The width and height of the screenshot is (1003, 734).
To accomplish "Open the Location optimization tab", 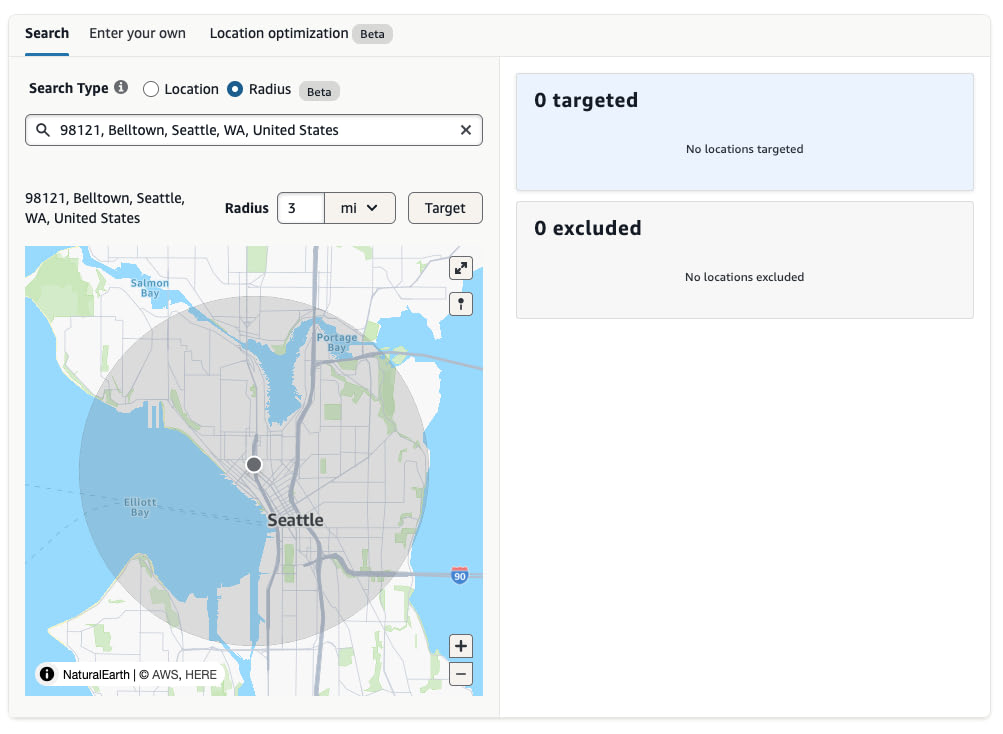I will (279, 33).
